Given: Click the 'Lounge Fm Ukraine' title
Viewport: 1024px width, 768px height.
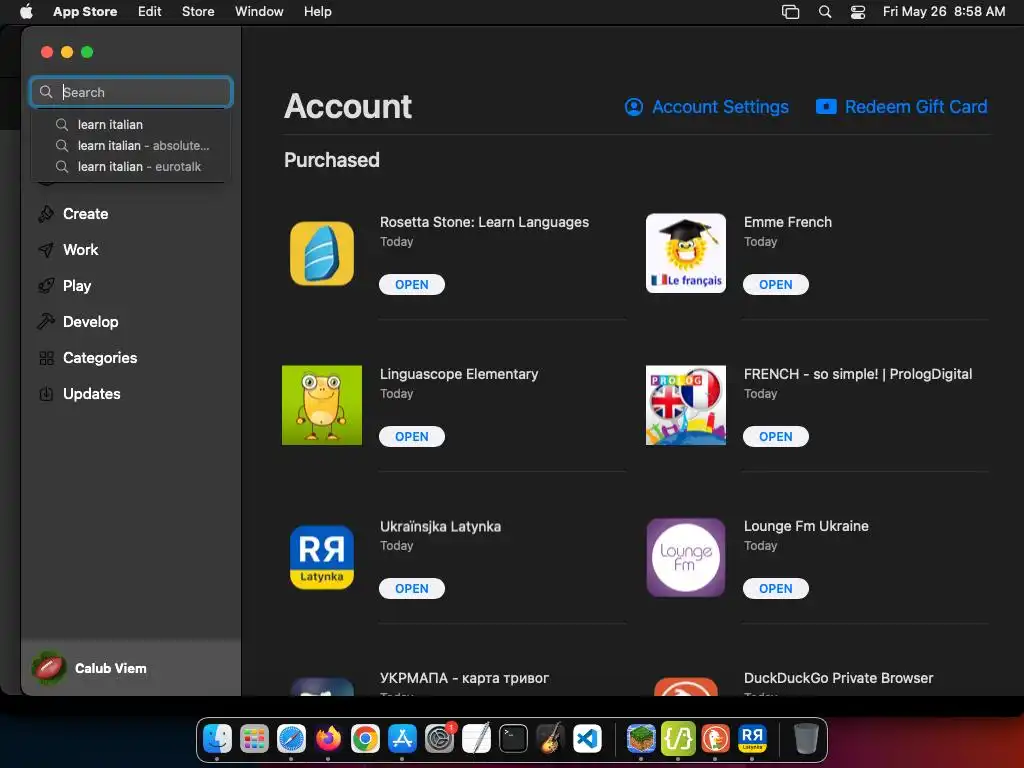Looking at the screenshot, I should pyautogui.click(x=806, y=526).
